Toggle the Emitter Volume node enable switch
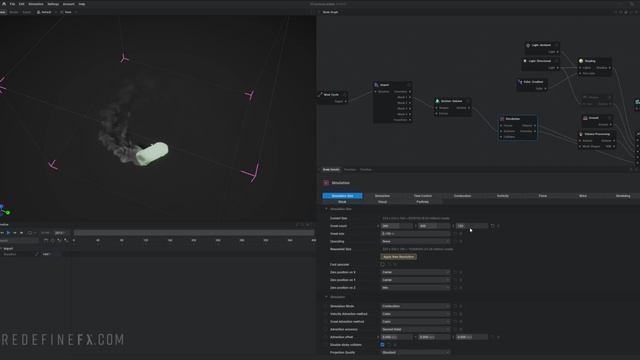Viewport: 640px width, 360px height. click(468, 101)
